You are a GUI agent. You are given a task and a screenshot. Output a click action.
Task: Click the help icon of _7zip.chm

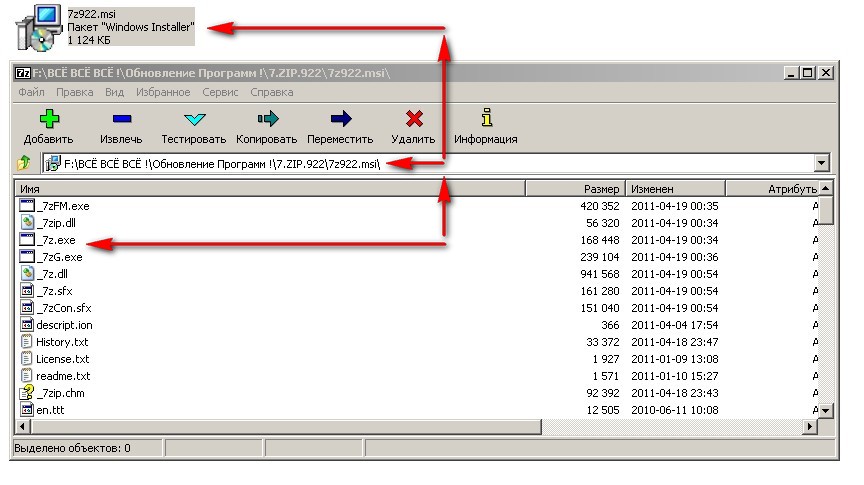(26, 392)
